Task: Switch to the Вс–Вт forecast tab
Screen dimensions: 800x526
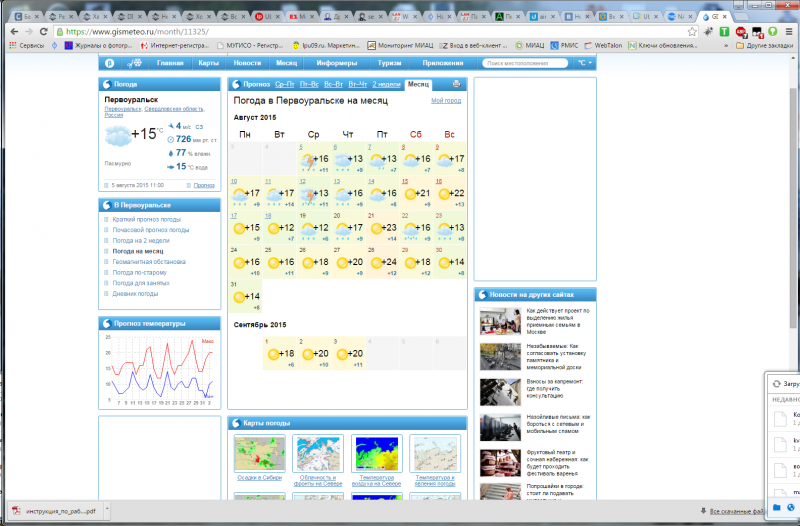Action: pyautogui.click(x=334, y=84)
